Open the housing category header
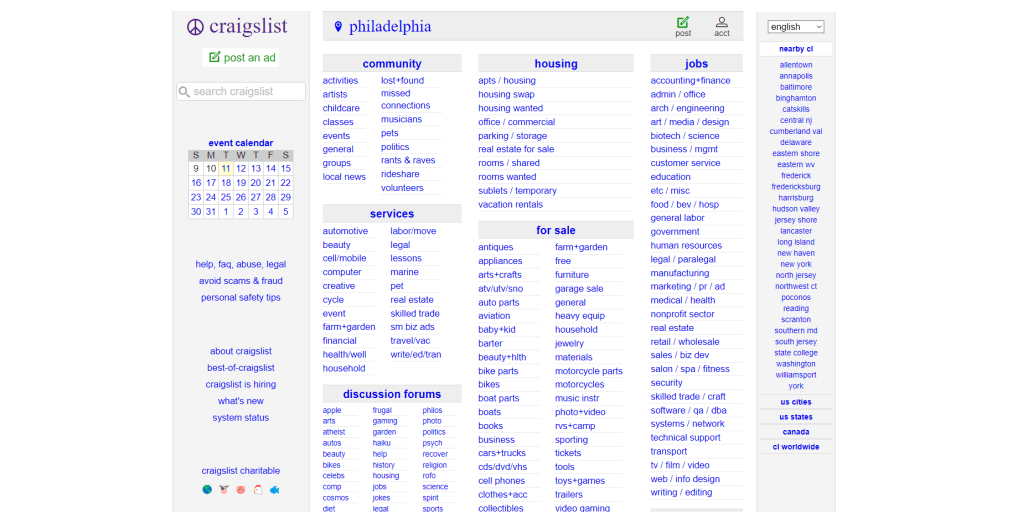Image resolution: width=1023 pixels, height=512 pixels. click(555, 64)
